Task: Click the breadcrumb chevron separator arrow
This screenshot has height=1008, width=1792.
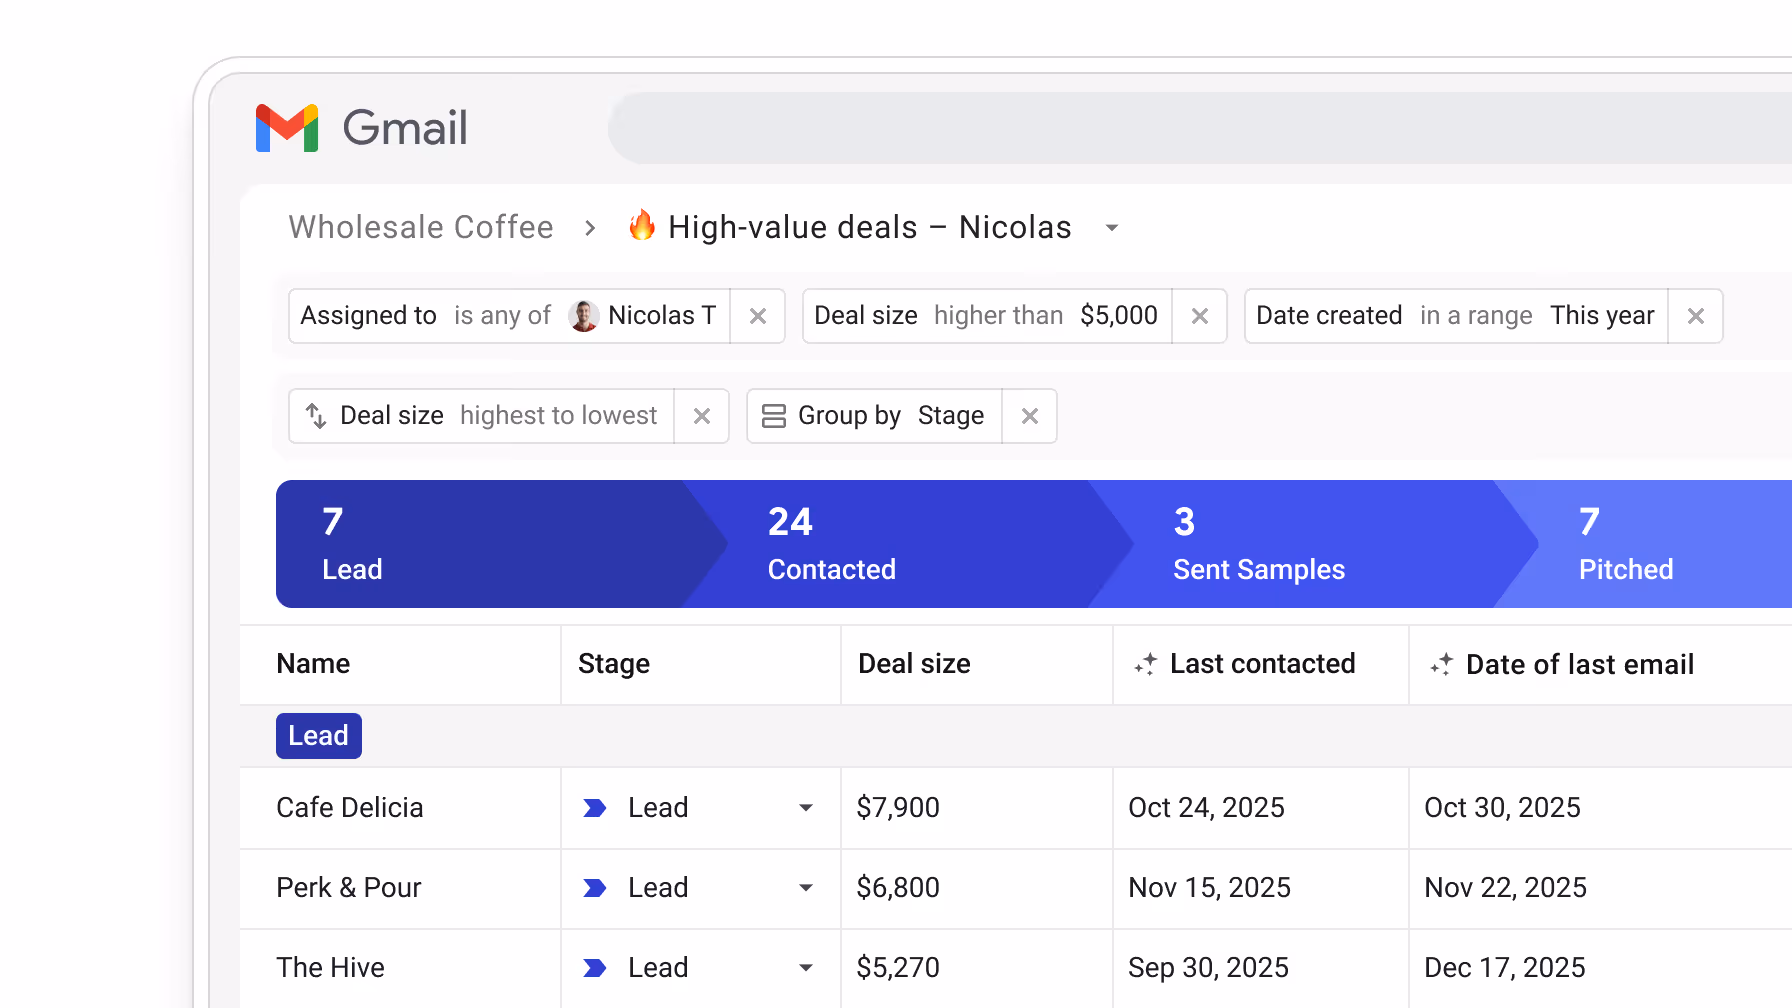Action: [x=590, y=228]
